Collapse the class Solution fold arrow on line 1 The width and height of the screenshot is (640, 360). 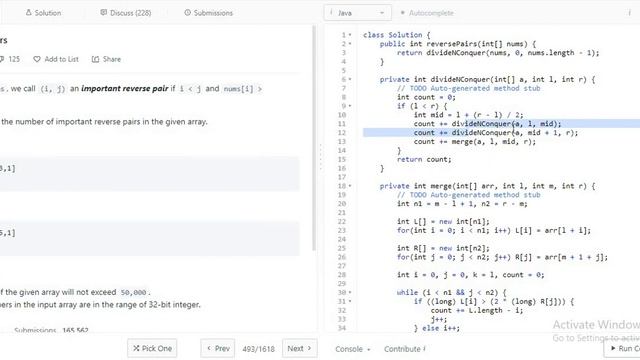(350, 35)
